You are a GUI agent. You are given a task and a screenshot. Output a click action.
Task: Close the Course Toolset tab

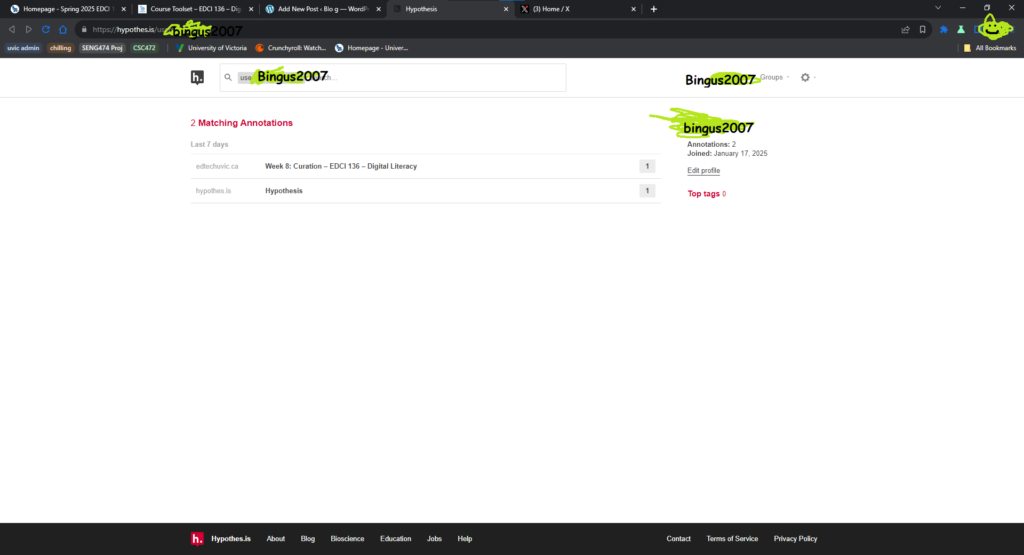click(251, 9)
